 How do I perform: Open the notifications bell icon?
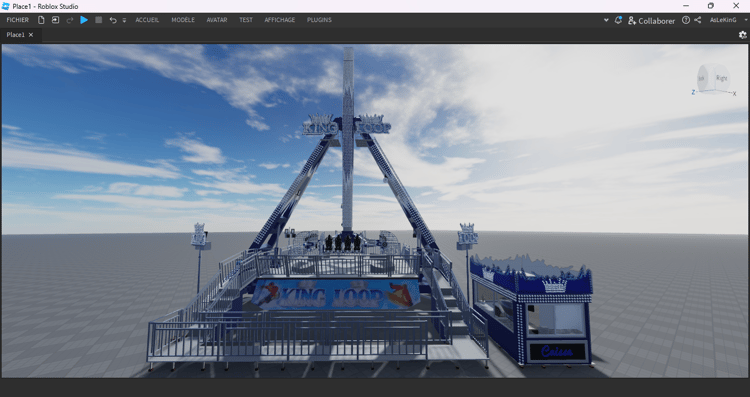[x=618, y=20]
